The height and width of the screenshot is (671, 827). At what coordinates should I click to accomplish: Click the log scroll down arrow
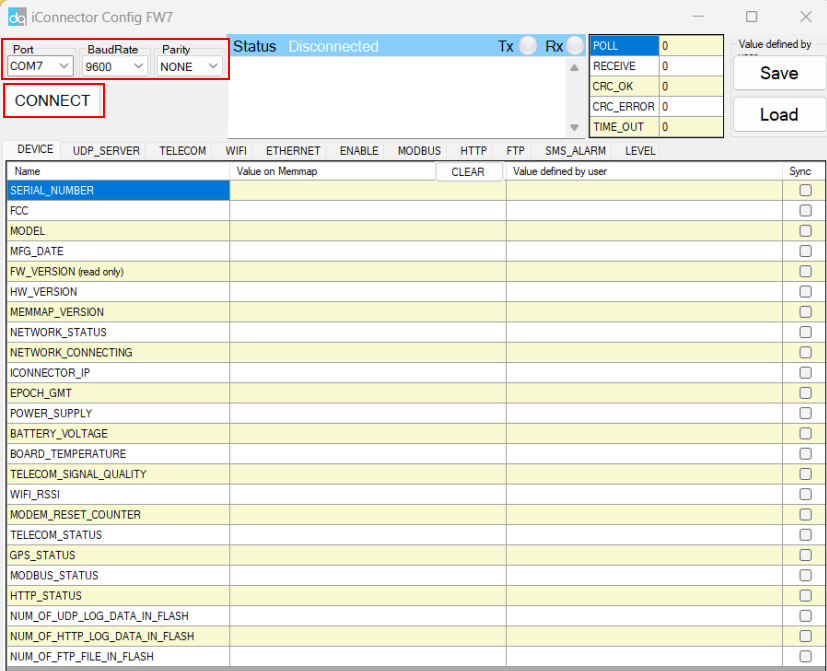point(574,127)
